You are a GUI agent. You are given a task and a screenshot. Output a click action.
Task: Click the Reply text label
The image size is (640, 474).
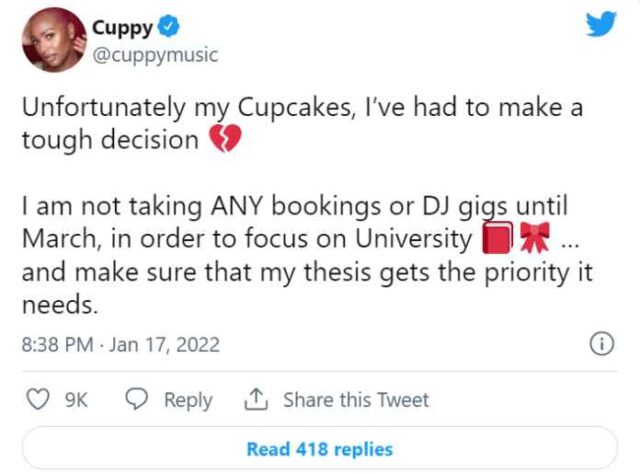point(188,400)
